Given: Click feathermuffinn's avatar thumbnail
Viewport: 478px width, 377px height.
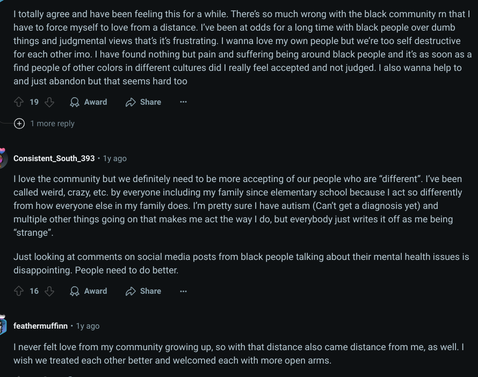Looking at the screenshot, I should (3, 325).
